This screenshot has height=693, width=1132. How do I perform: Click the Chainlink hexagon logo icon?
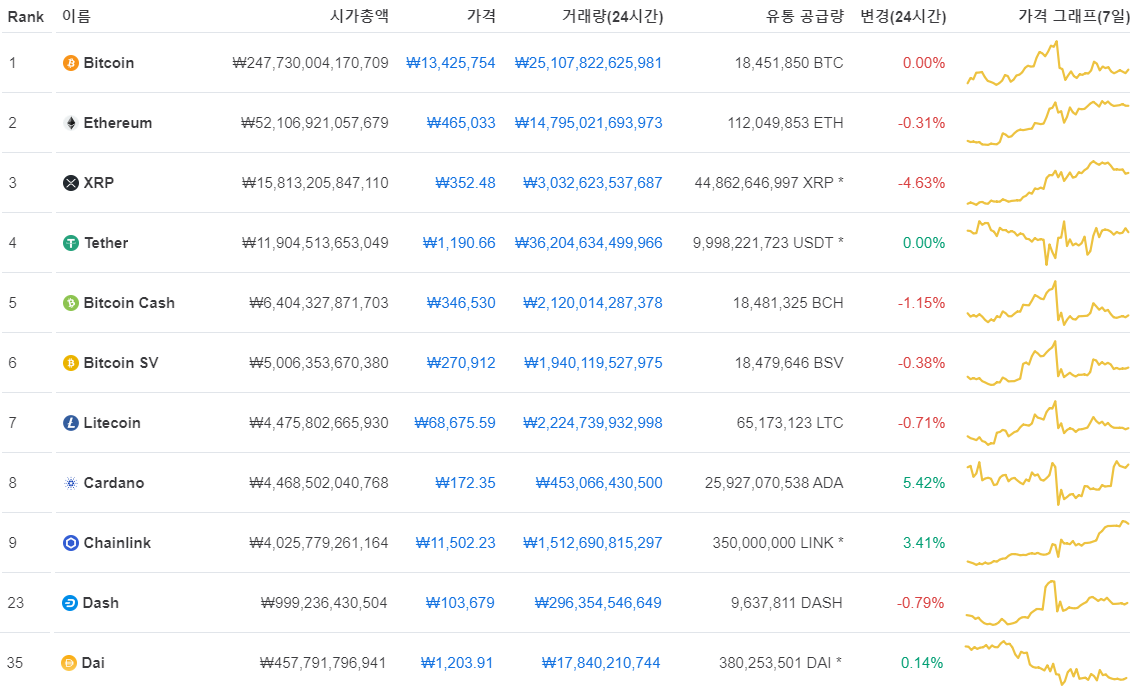(71, 543)
